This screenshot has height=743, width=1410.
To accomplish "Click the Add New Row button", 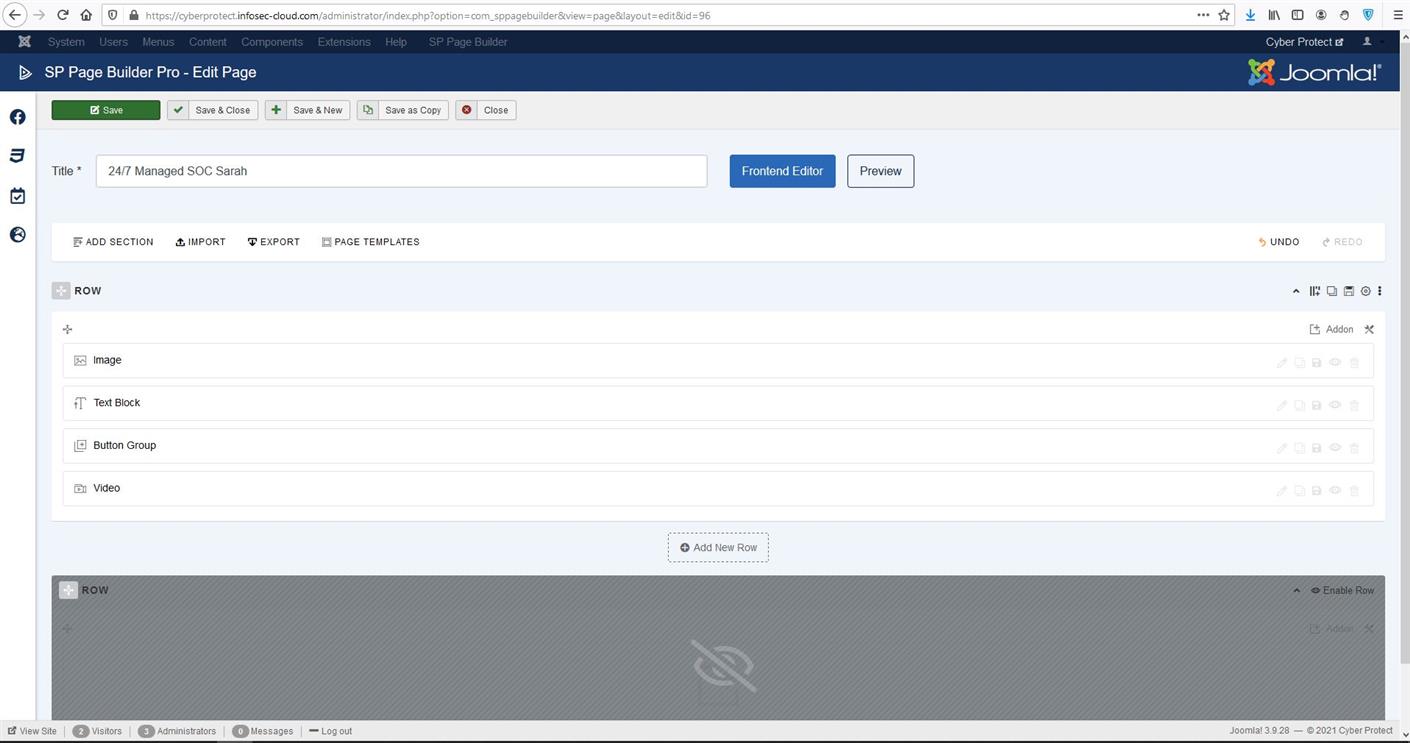I will pos(718,547).
